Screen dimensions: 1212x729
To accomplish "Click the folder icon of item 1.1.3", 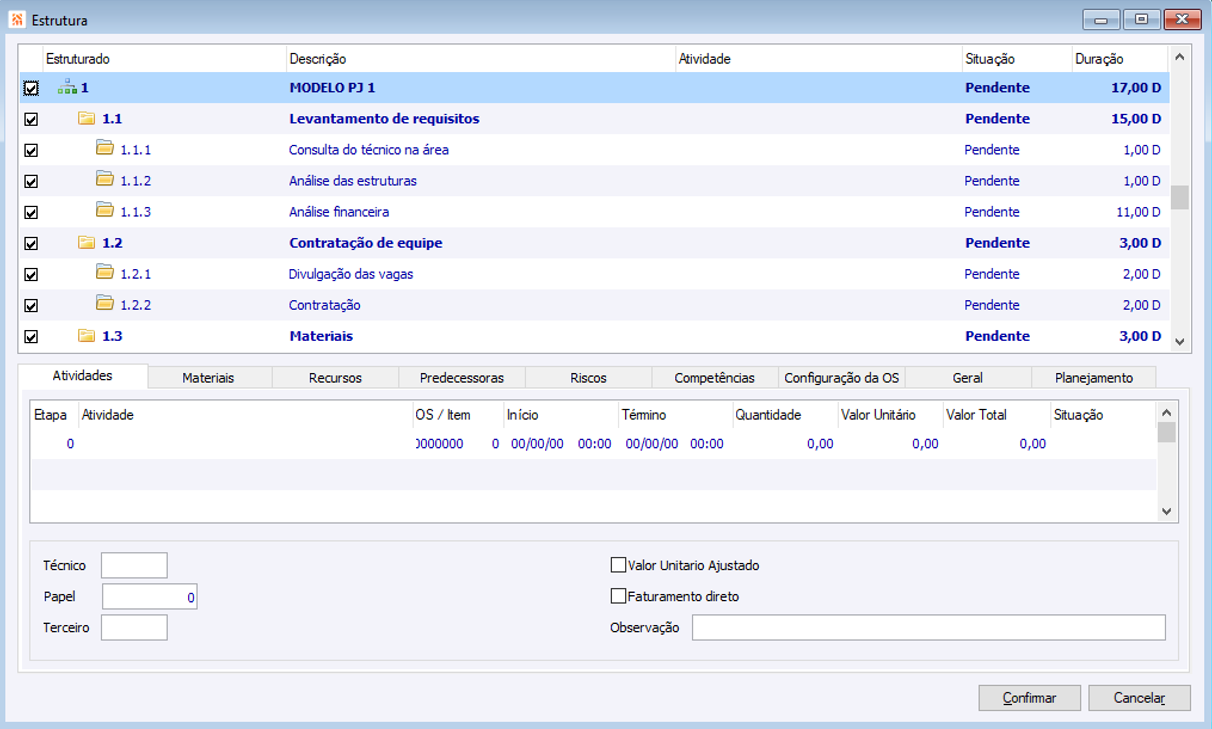I will (105, 211).
